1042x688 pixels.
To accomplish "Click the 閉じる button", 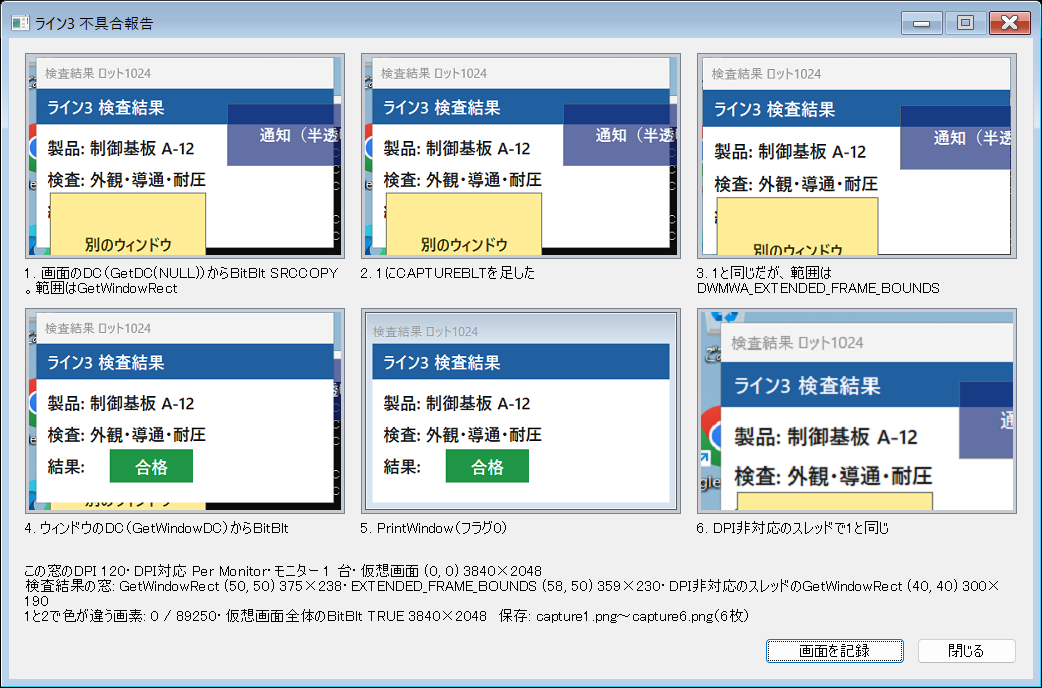I will [x=966, y=651].
